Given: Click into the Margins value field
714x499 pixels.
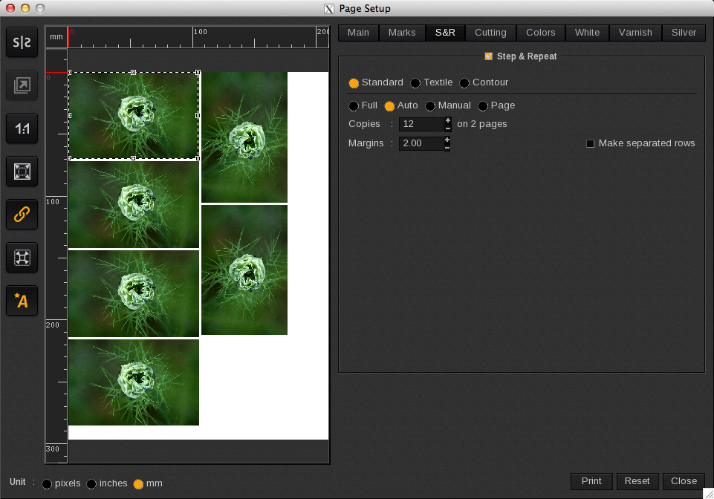Looking at the screenshot, I should (420, 143).
